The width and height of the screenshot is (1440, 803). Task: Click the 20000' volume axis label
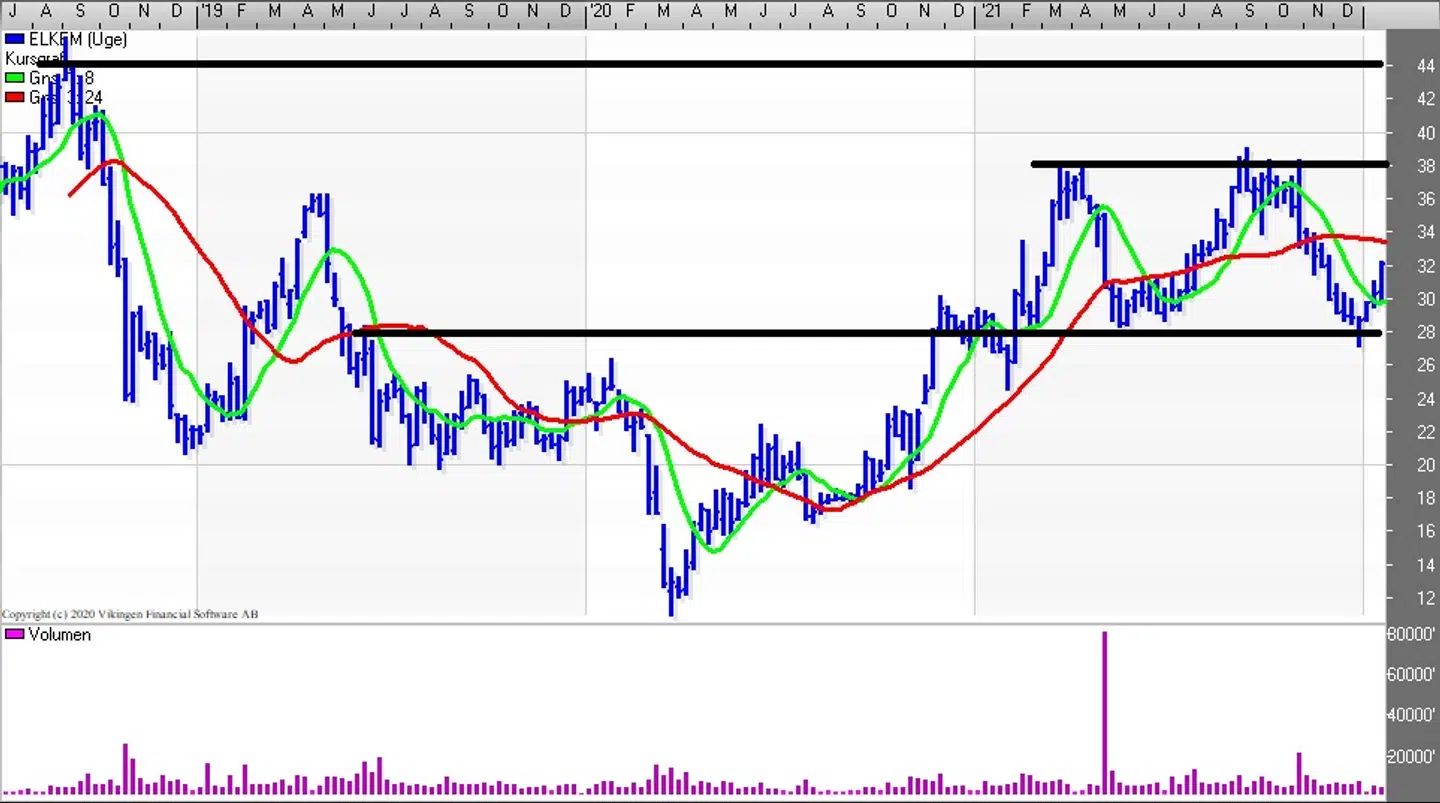point(1410,757)
